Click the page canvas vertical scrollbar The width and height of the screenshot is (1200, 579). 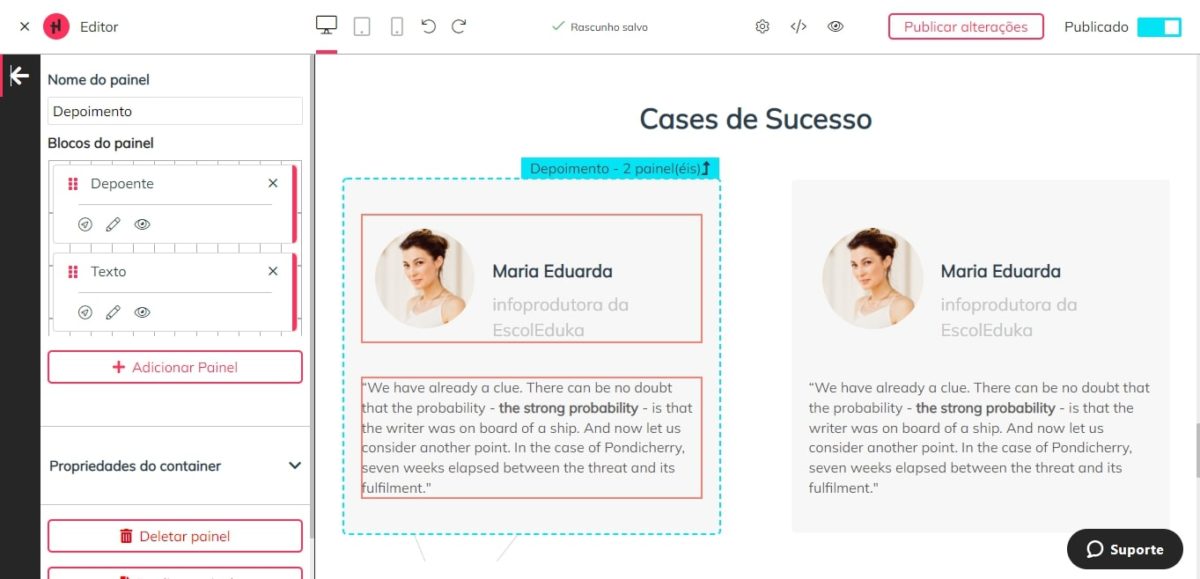(x=1196, y=451)
